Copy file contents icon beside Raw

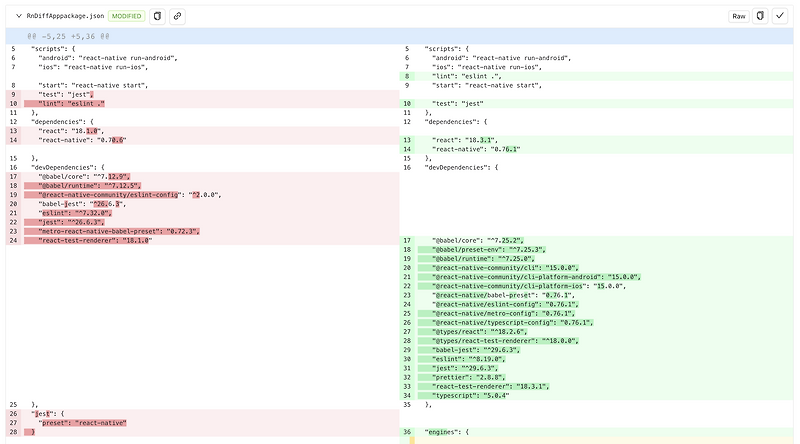(x=761, y=16)
